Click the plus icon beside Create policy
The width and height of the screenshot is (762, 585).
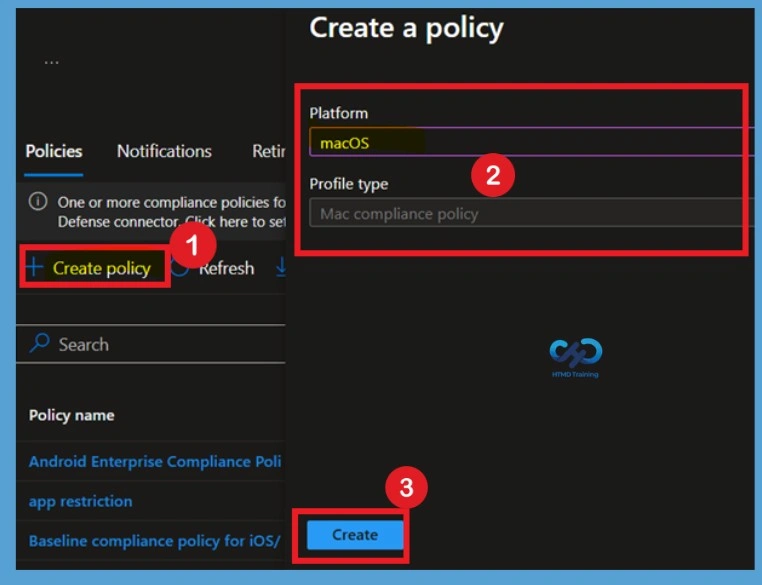point(34,267)
